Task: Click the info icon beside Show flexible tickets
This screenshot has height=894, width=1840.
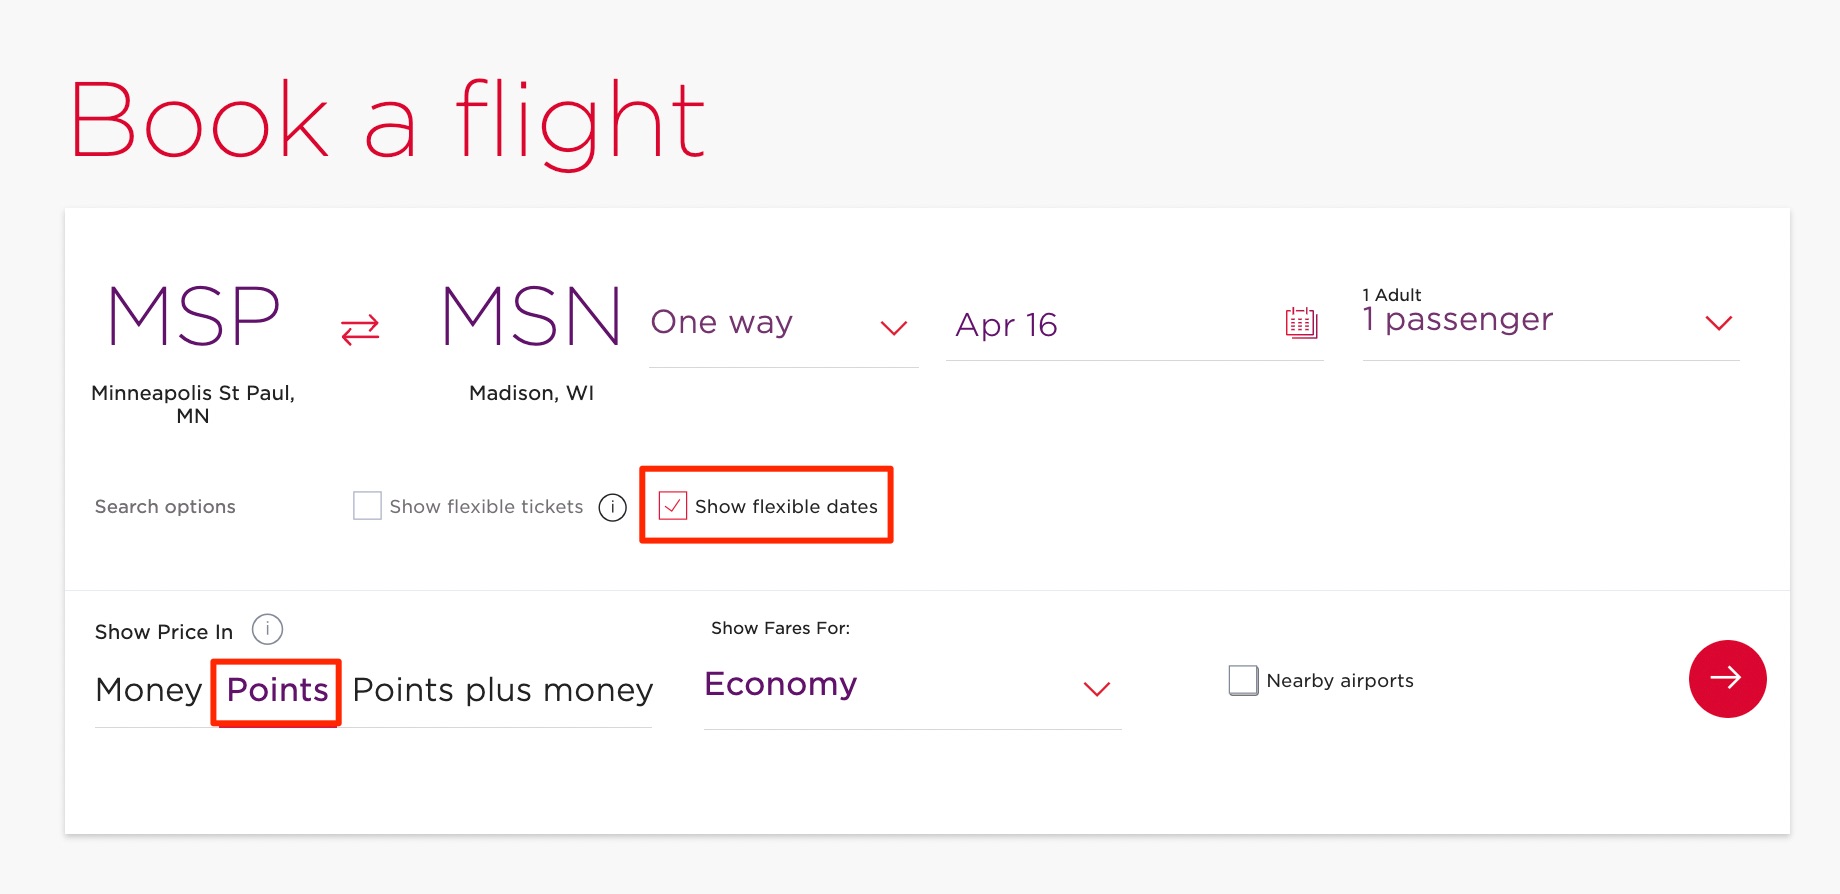Action: 612,507
